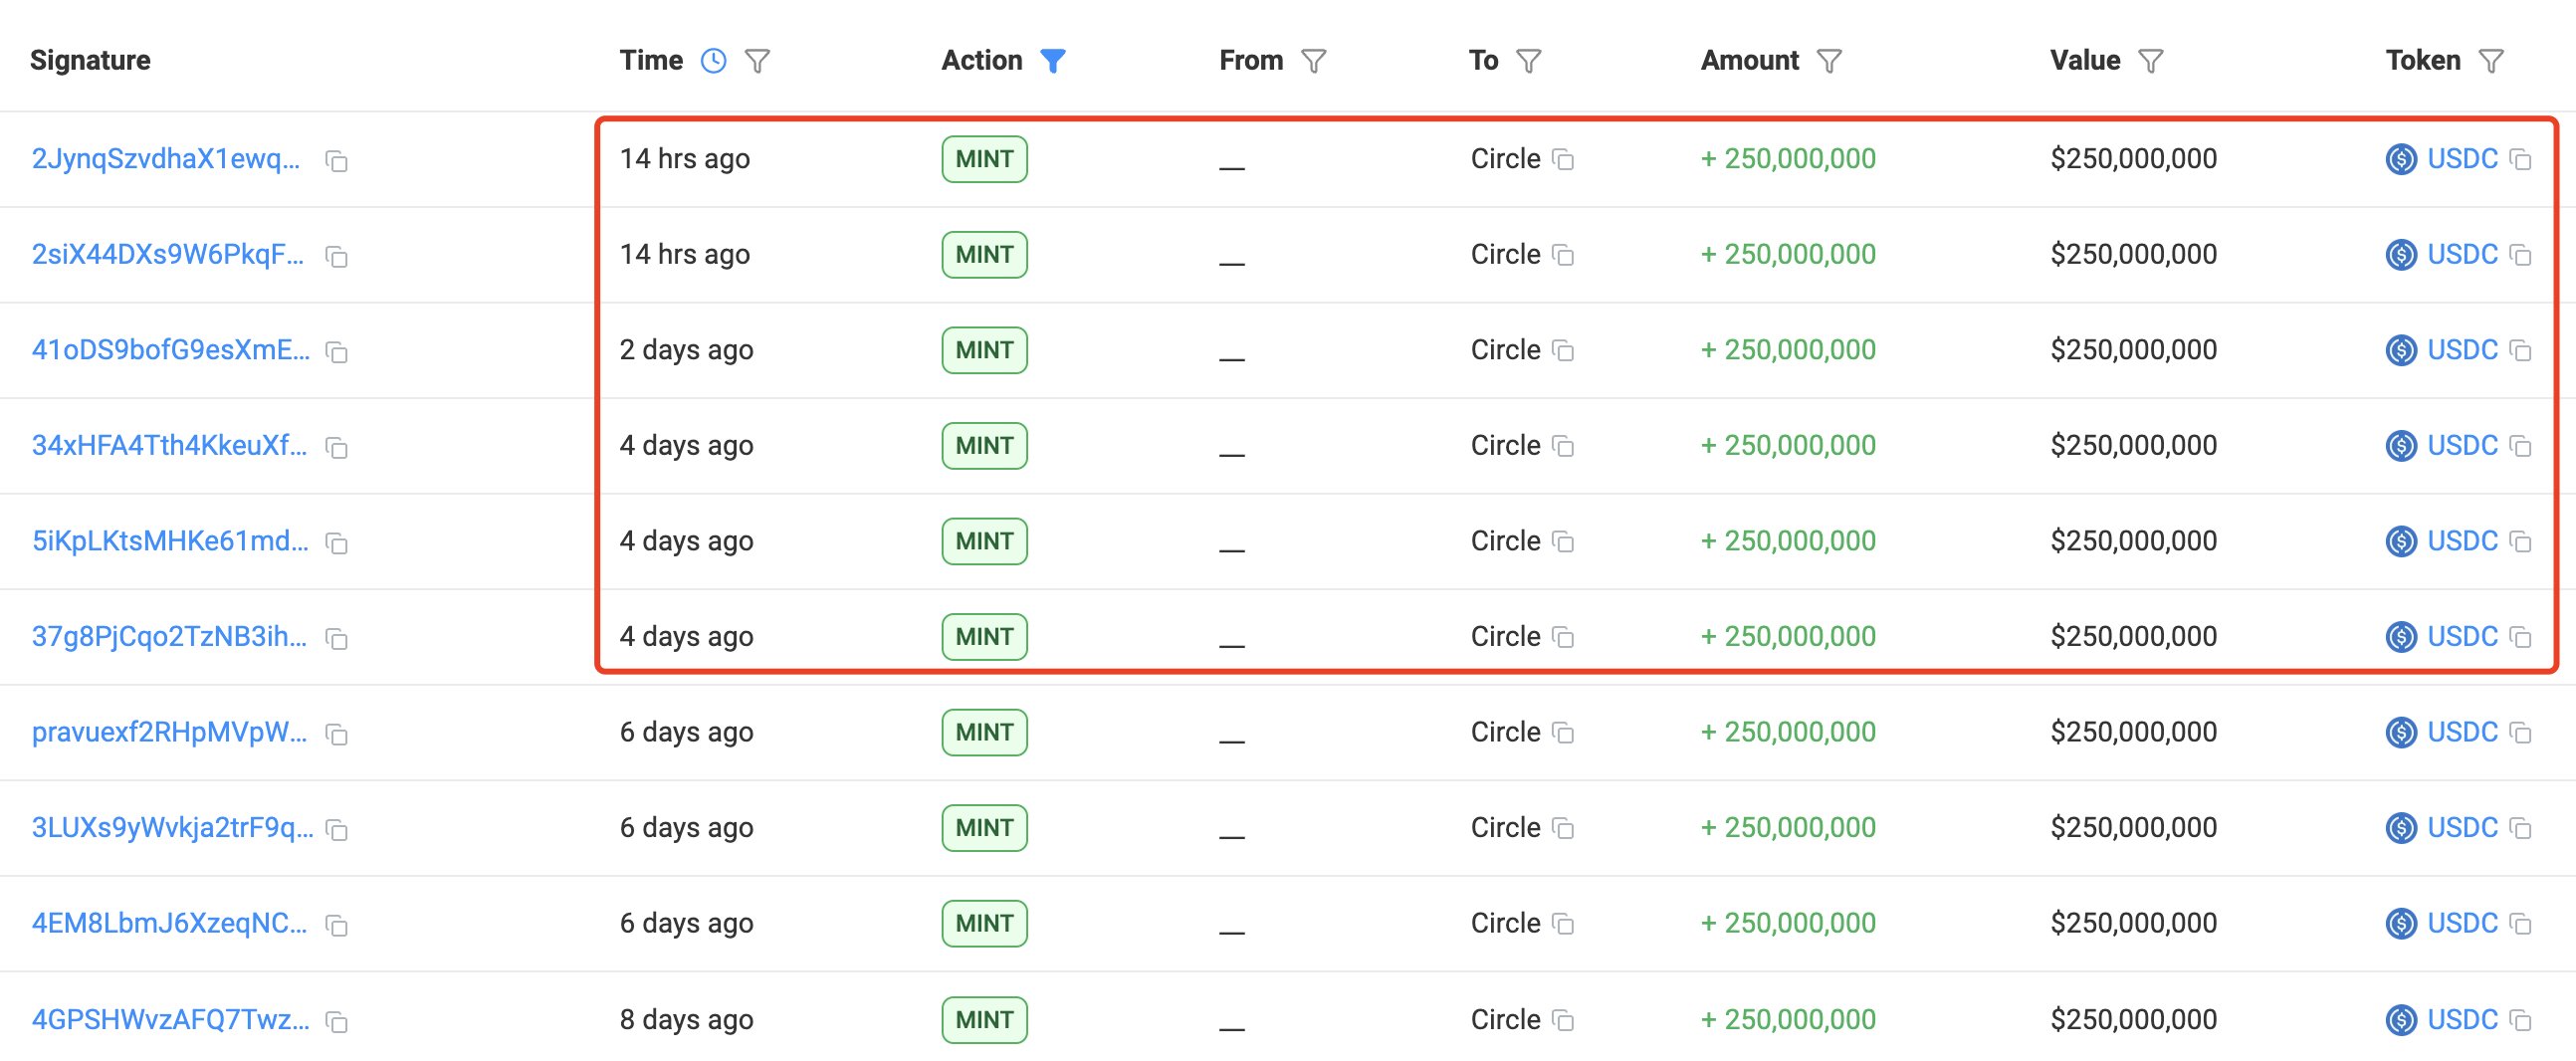Screen dimensions: 2576x1061
Task: Click the Value column filter icon
Action: 2151,60
